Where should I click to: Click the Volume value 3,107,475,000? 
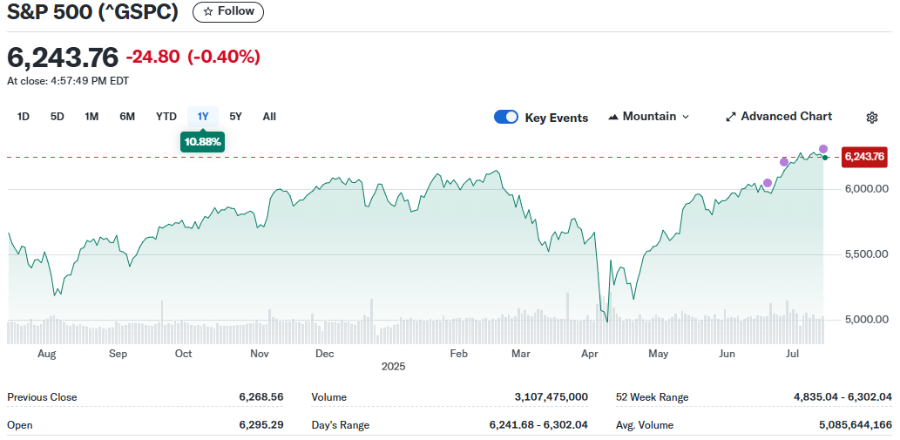coord(551,397)
